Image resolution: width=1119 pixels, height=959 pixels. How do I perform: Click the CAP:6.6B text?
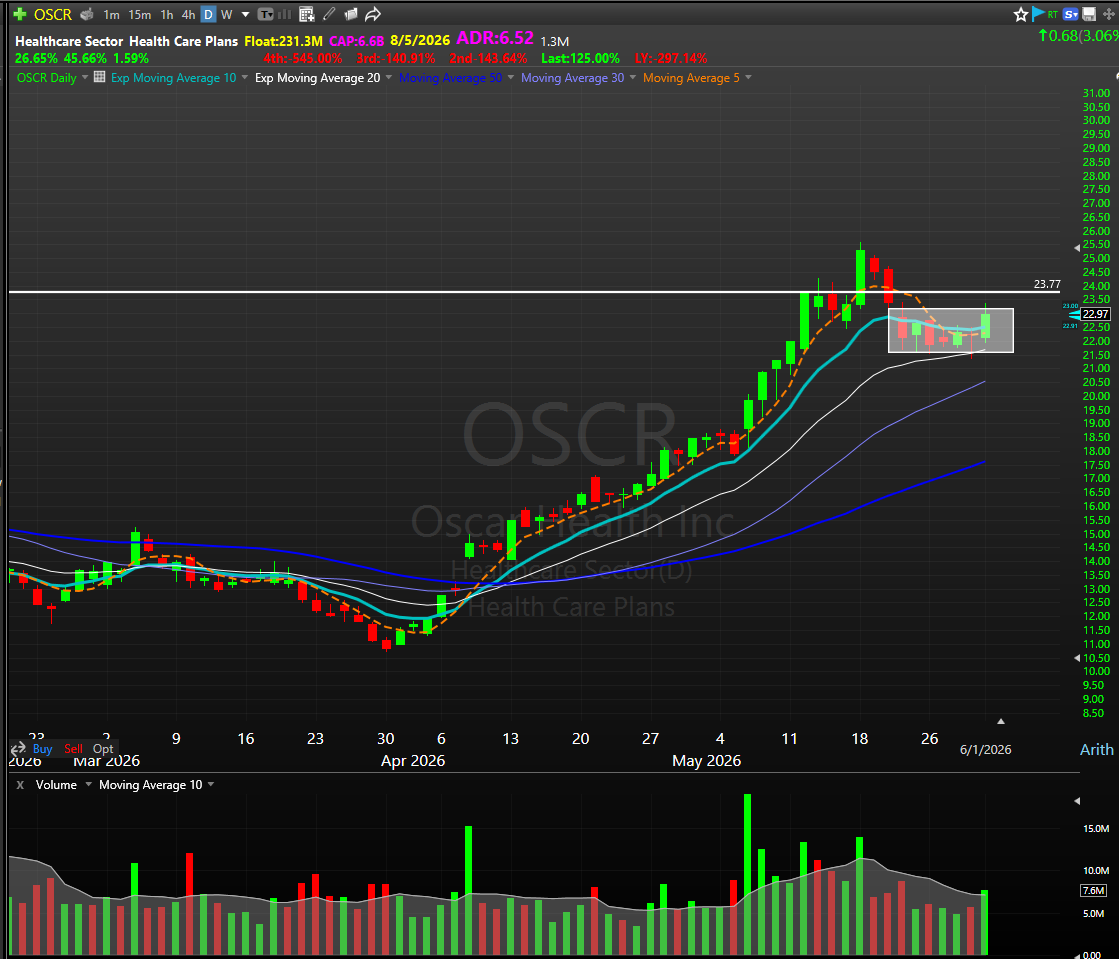[356, 41]
